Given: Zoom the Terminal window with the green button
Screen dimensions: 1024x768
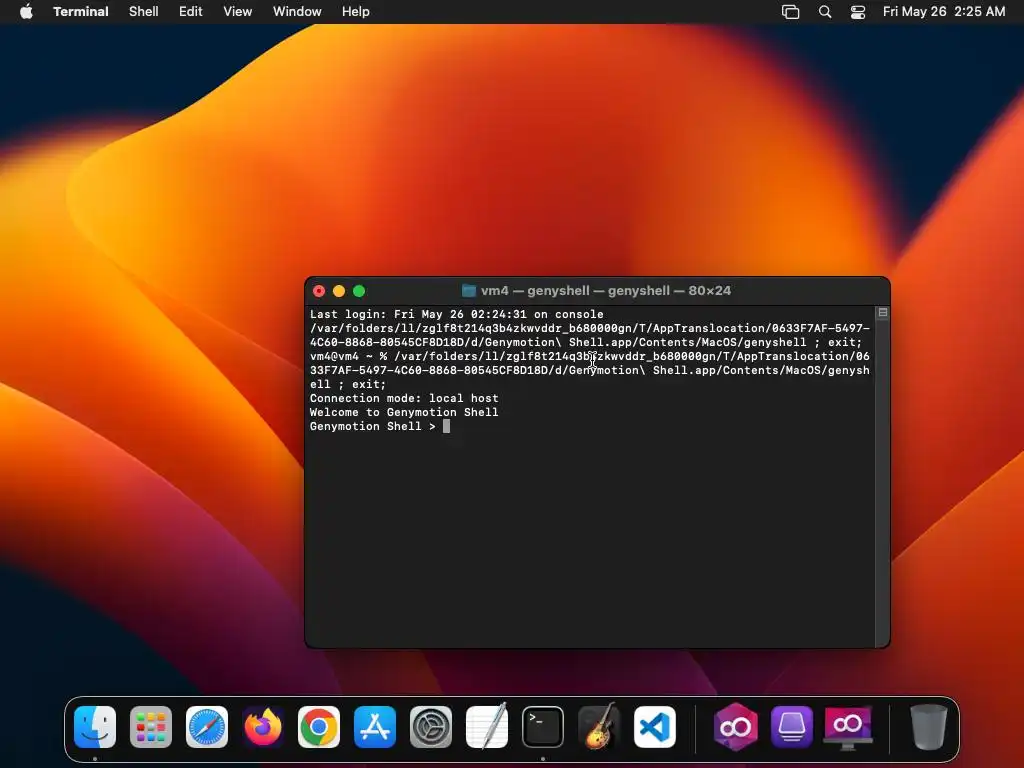Looking at the screenshot, I should tap(359, 291).
